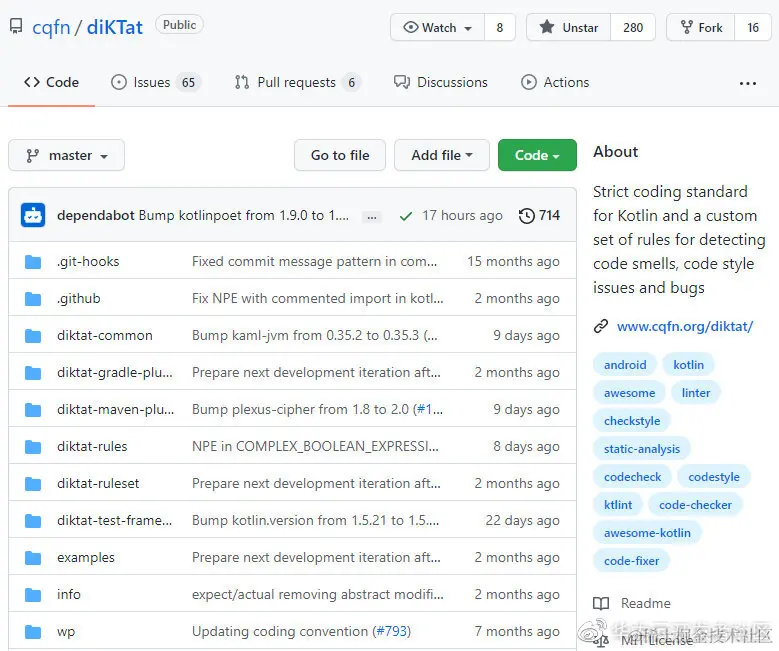Open the Add file dropdown
779x651 pixels.
(442, 156)
